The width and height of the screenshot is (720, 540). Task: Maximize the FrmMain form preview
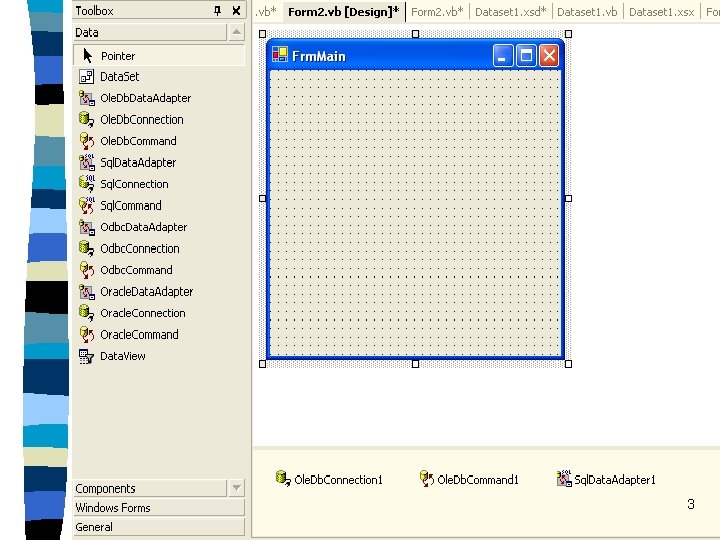coord(526,56)
